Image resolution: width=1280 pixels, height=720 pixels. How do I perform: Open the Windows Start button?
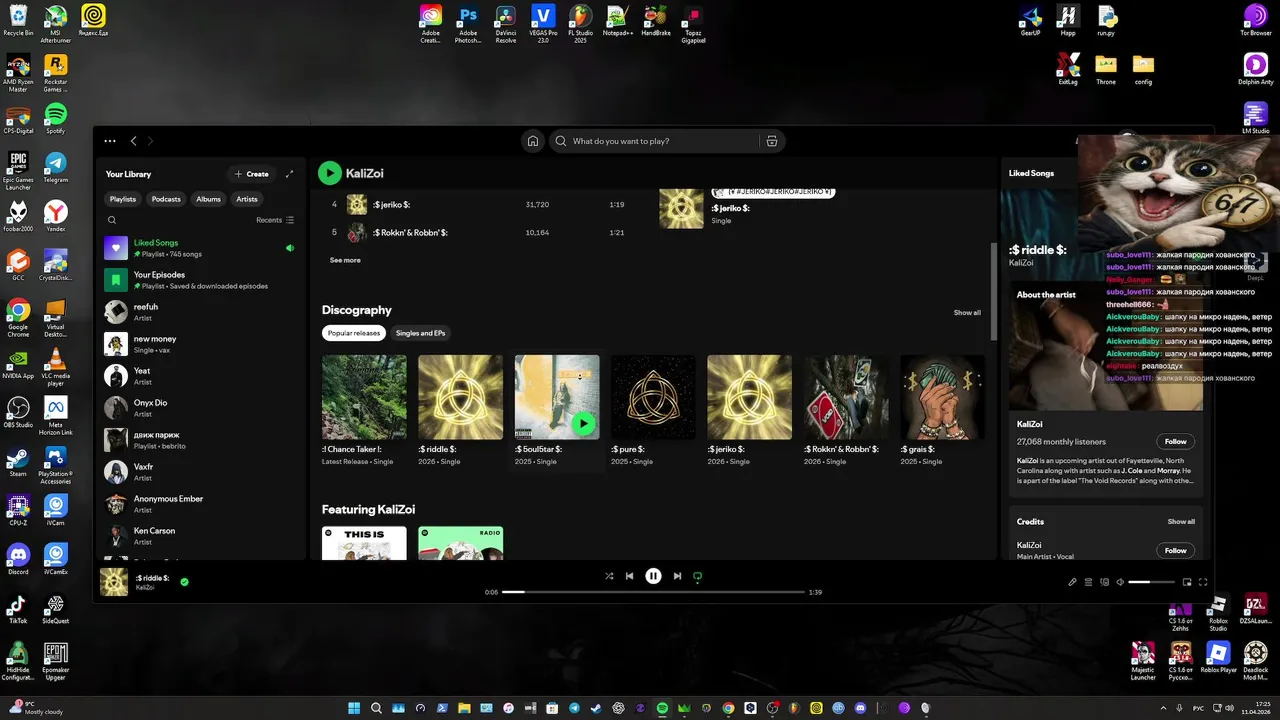pyautogui.click(x=354, y=708)
